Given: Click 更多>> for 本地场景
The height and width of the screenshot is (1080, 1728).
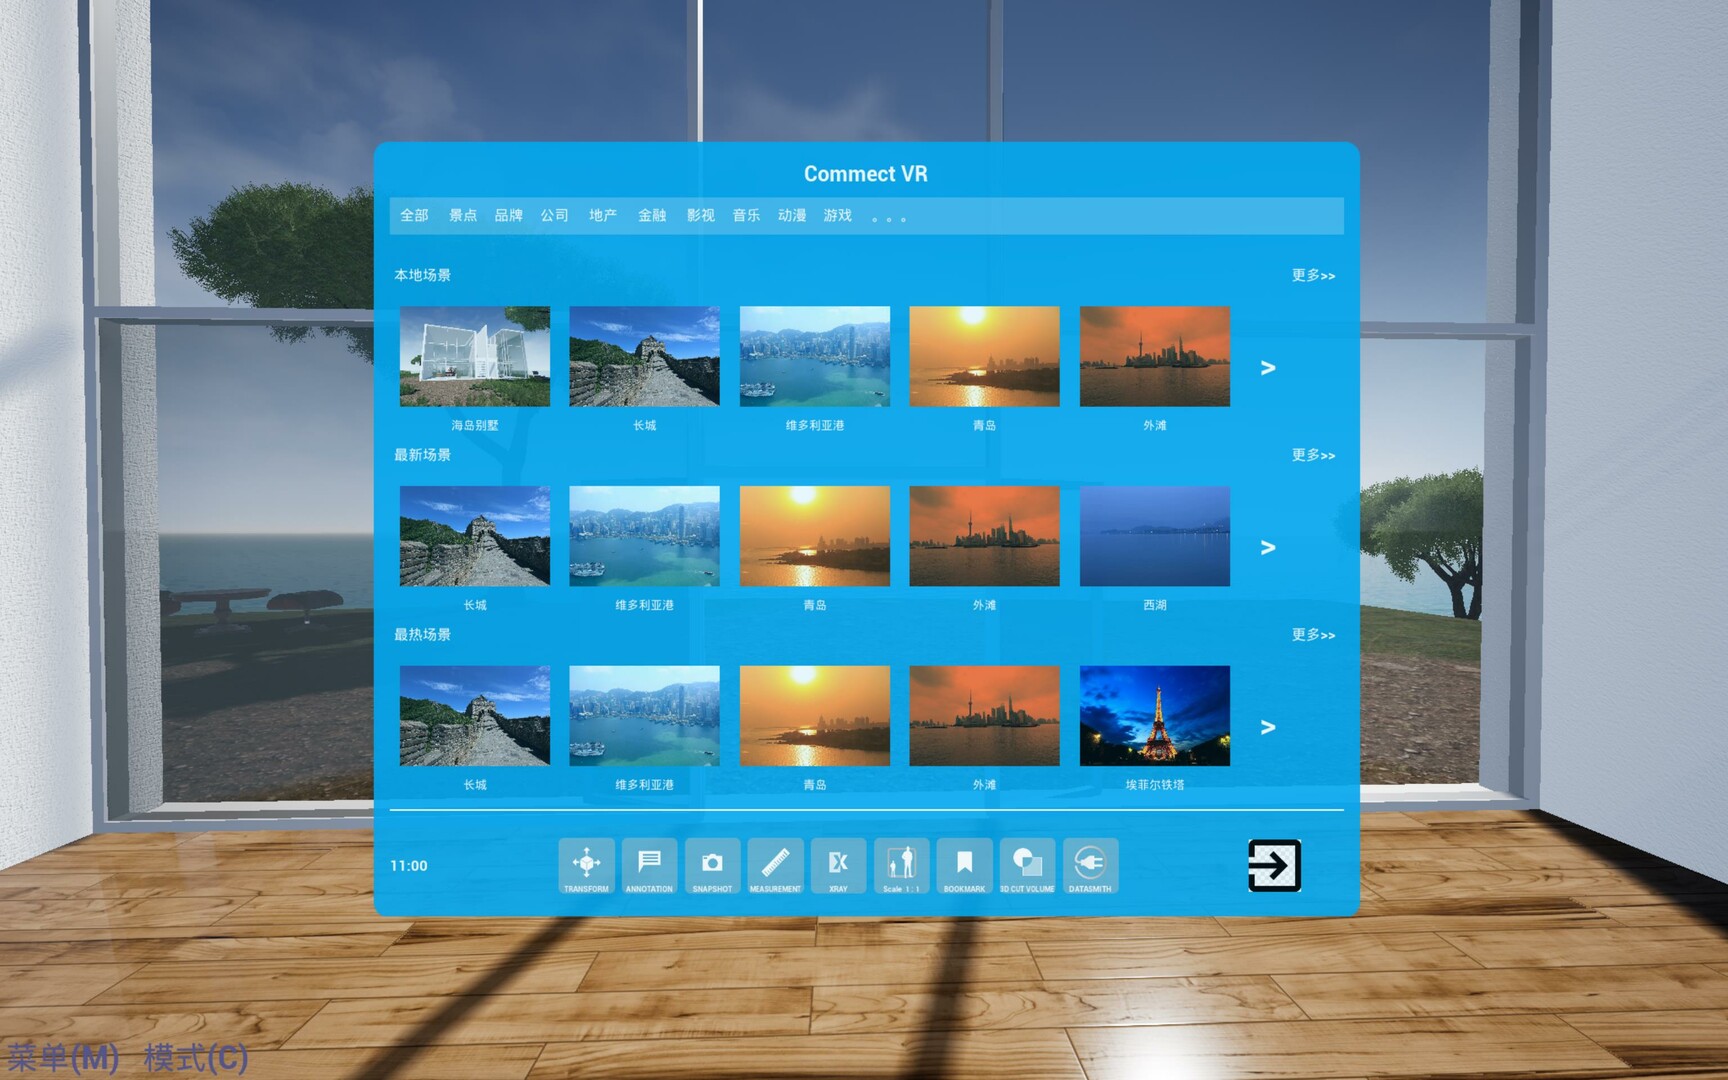Looking at the screenshot, I should (x=1313, y=275).
